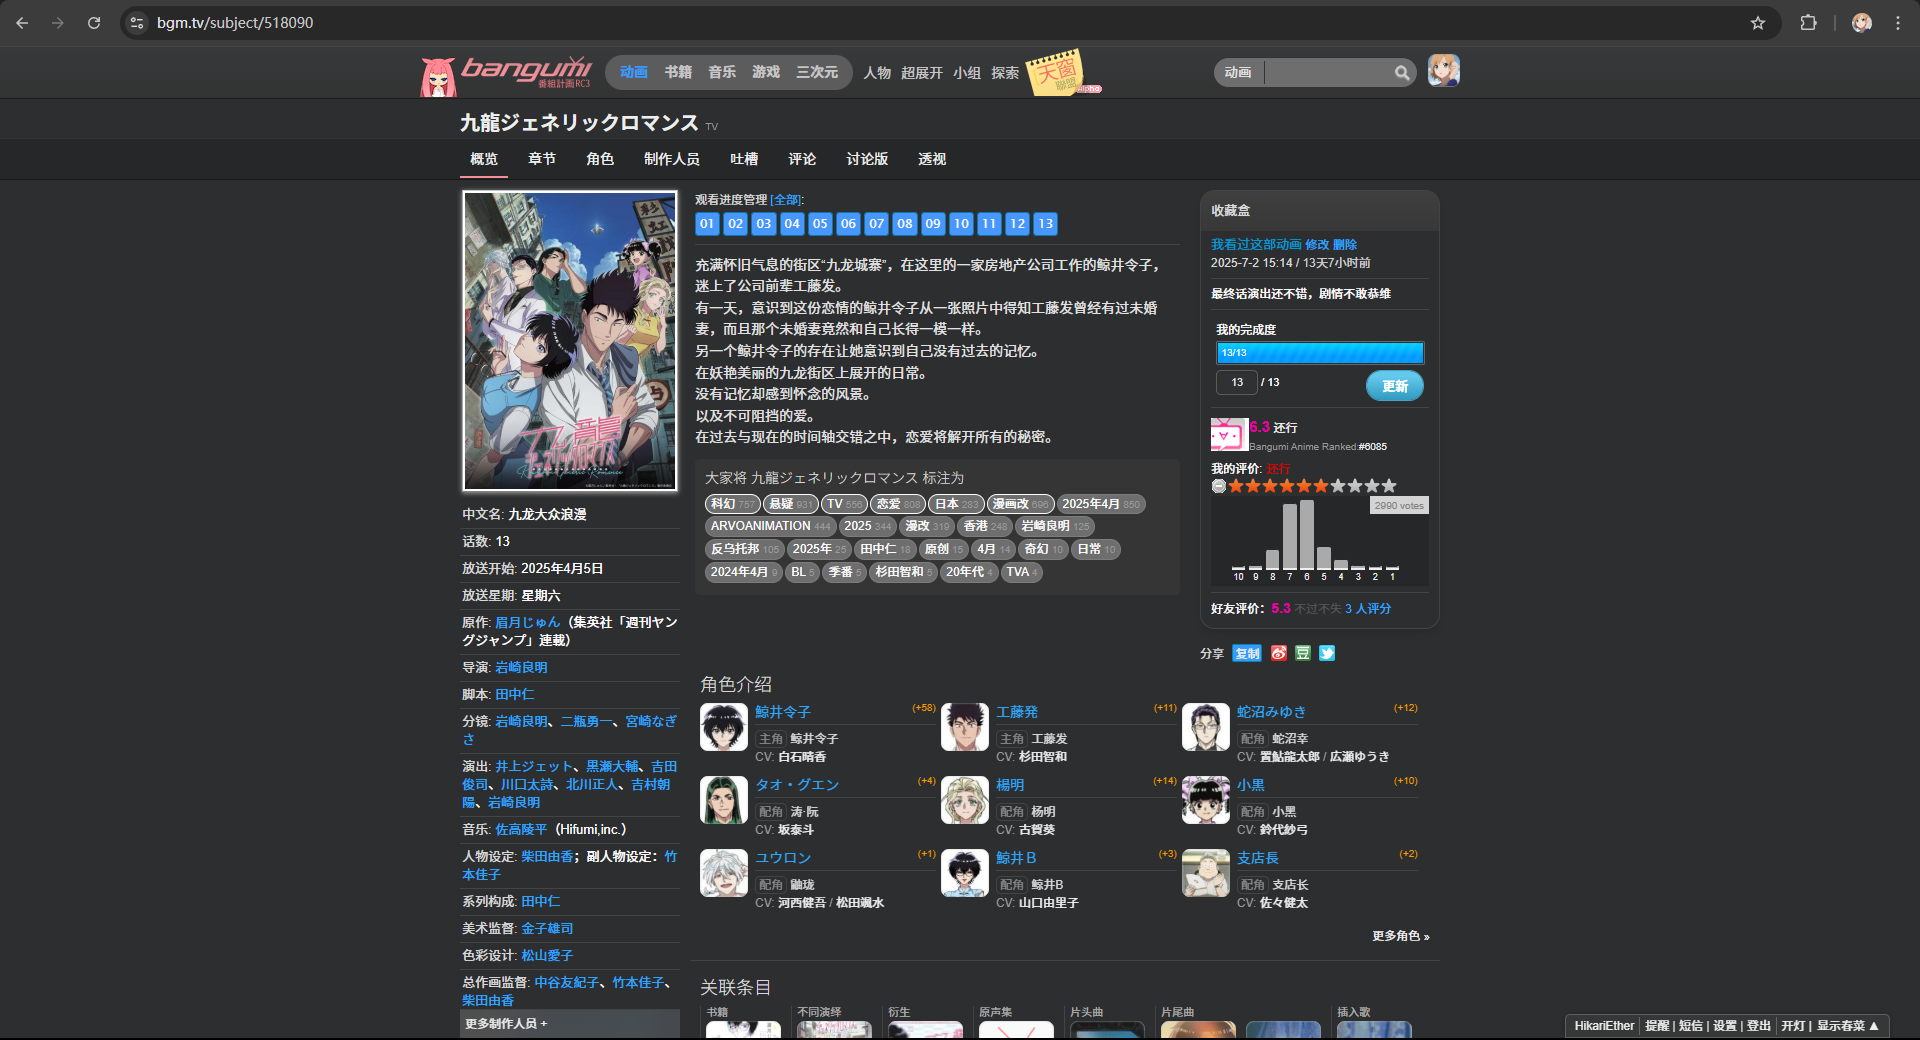The height and width of the screenshot is (1040, 1920).
Task: Reload the current page
Action: [x=94, y=22]
